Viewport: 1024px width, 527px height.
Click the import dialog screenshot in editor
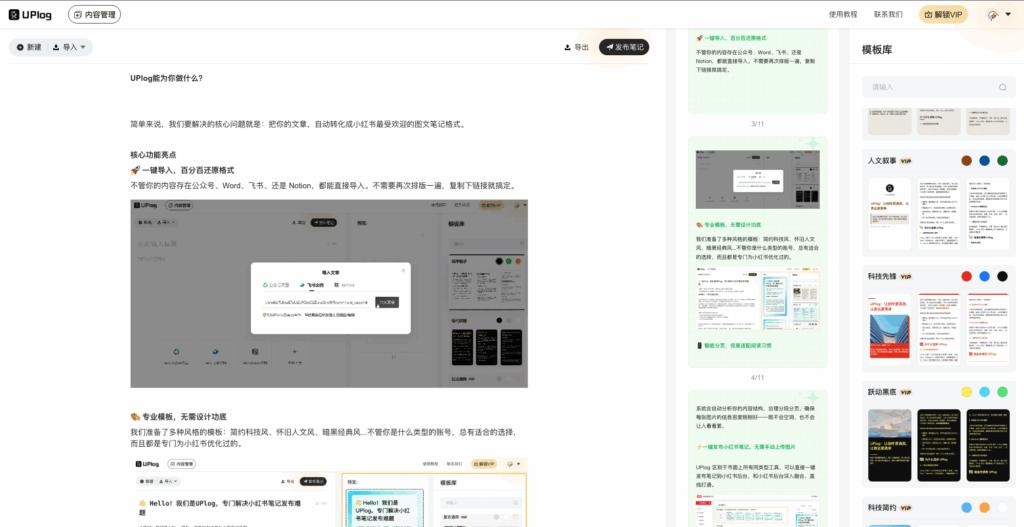point(329,293)
